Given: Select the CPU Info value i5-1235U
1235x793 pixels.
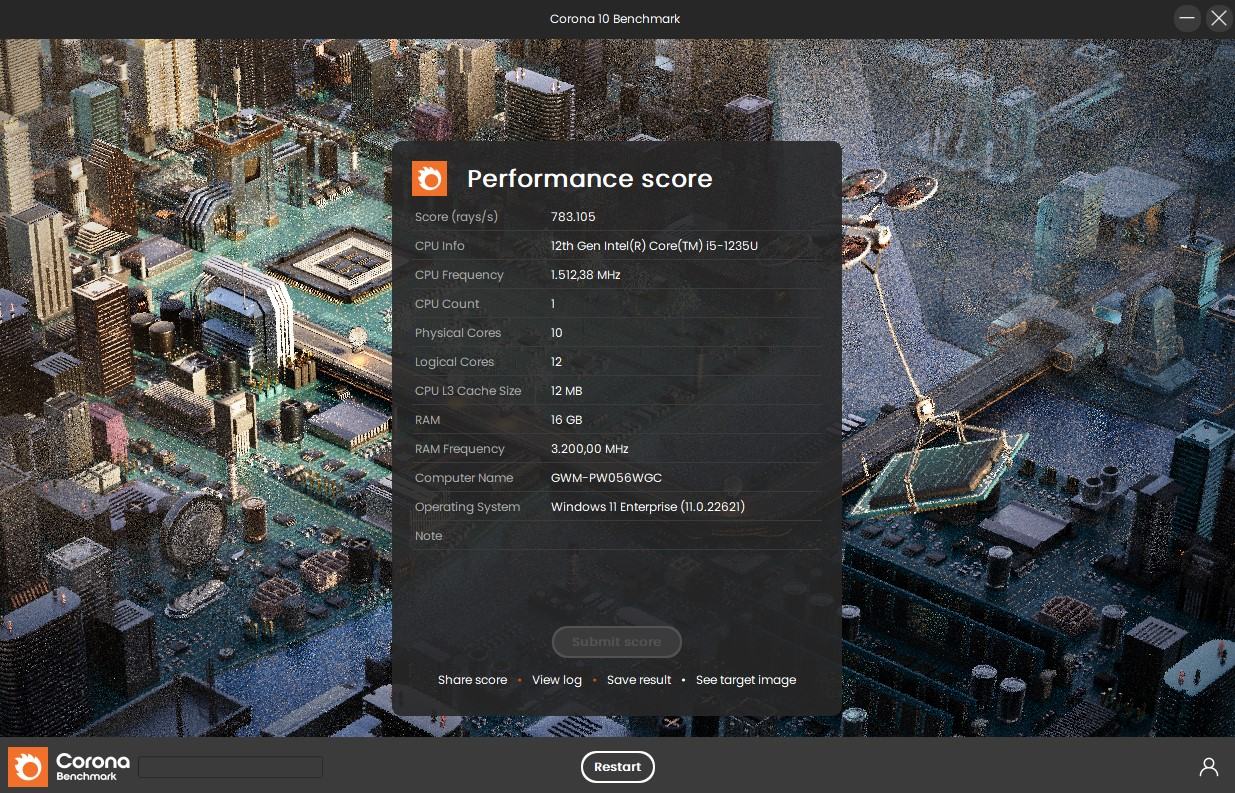Looking at the screenshot, I should click(x=654, y=246).
